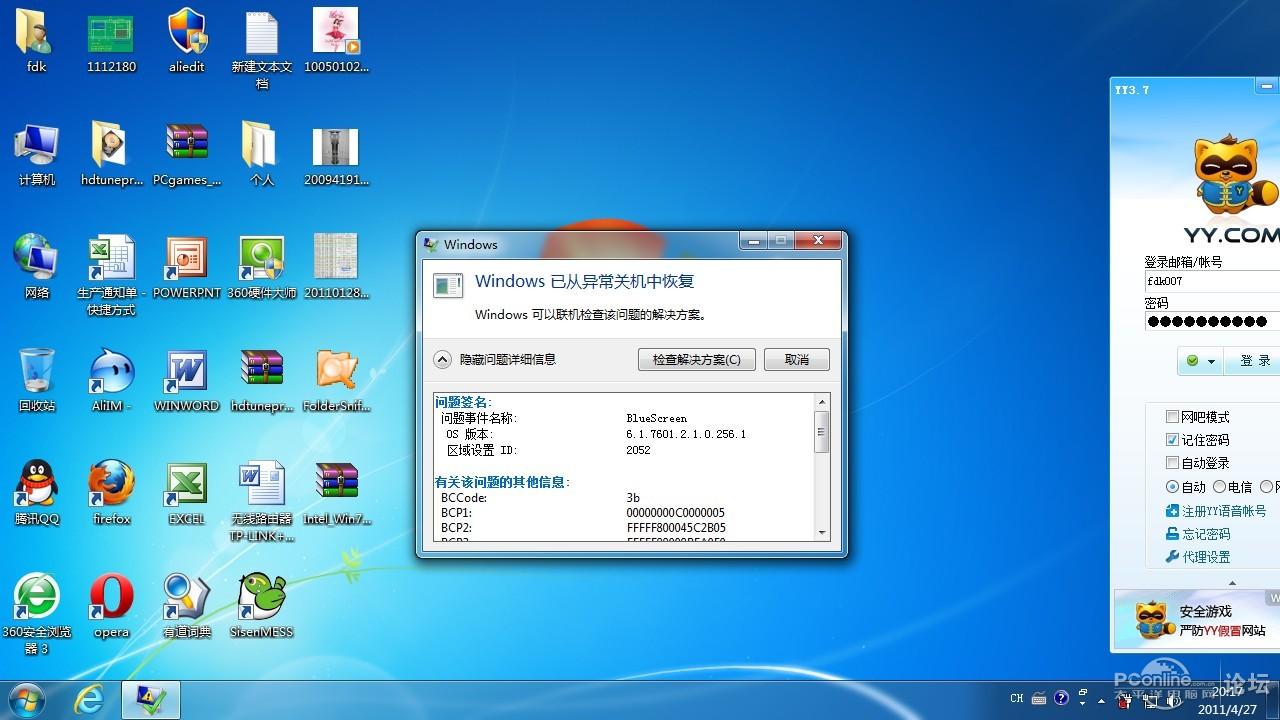
Task: Check the 网吧模式 checkbox in YY
Action: point(1172,417)
